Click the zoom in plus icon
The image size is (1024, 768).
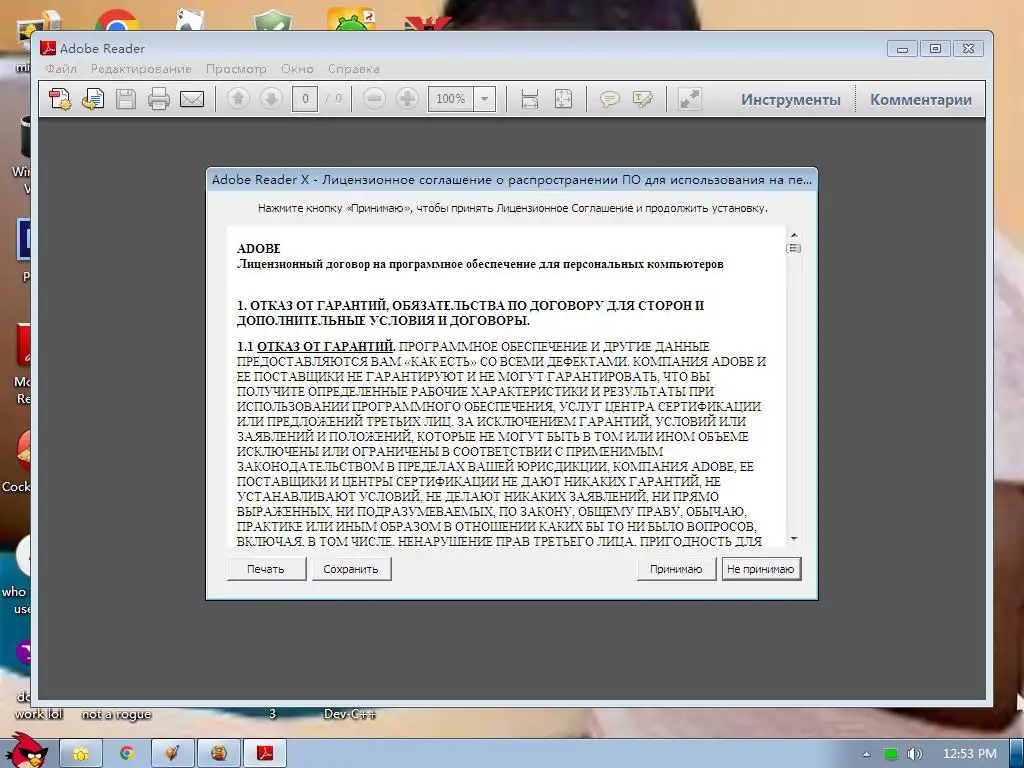tap(408, 99)
